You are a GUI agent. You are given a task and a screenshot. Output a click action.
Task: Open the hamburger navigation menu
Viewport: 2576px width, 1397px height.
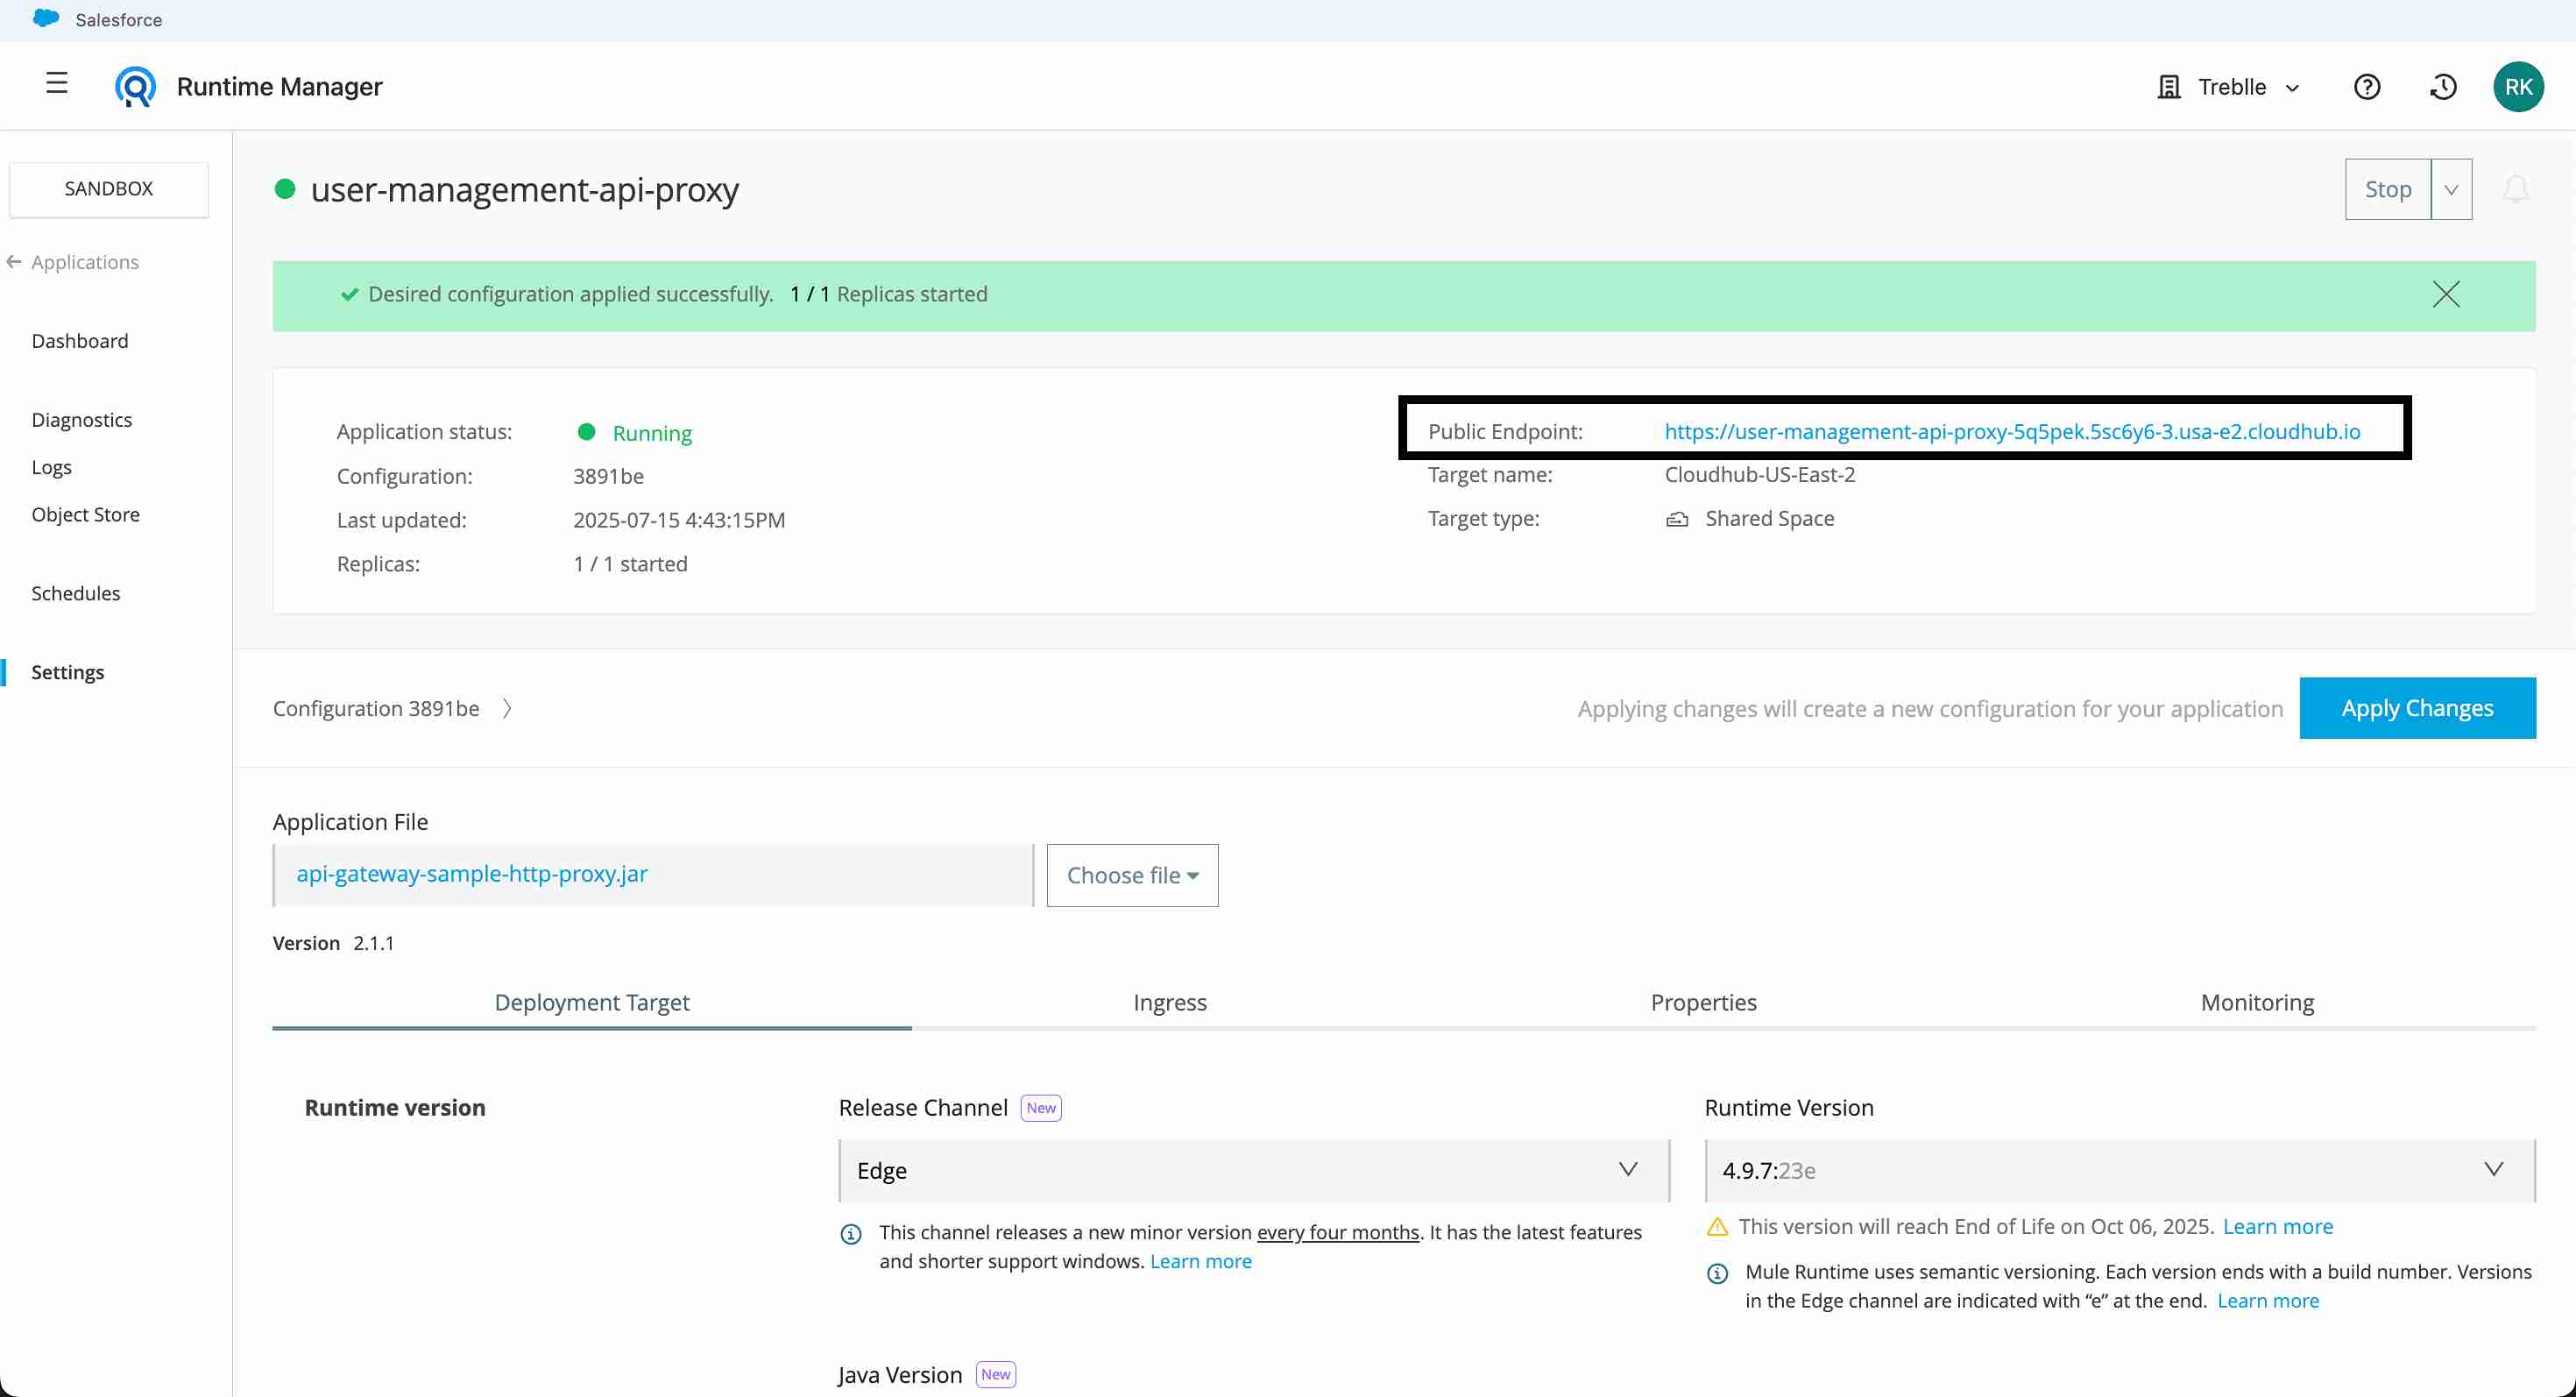coord(57,84)
